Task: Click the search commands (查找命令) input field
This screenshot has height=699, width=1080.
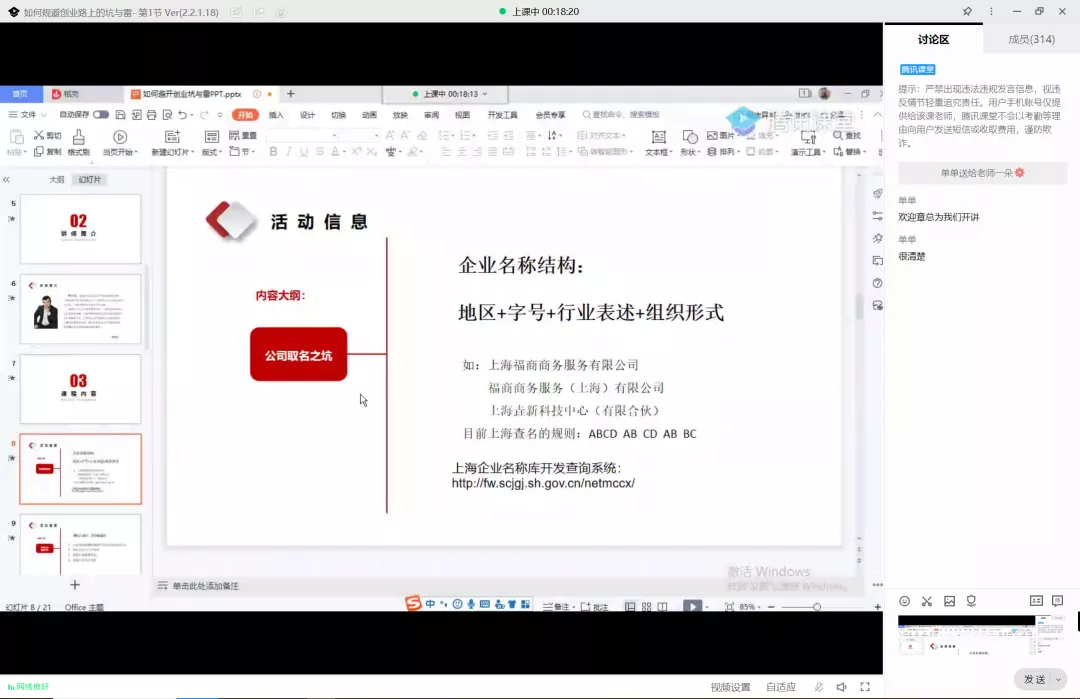Action: (x=622, y=114)
